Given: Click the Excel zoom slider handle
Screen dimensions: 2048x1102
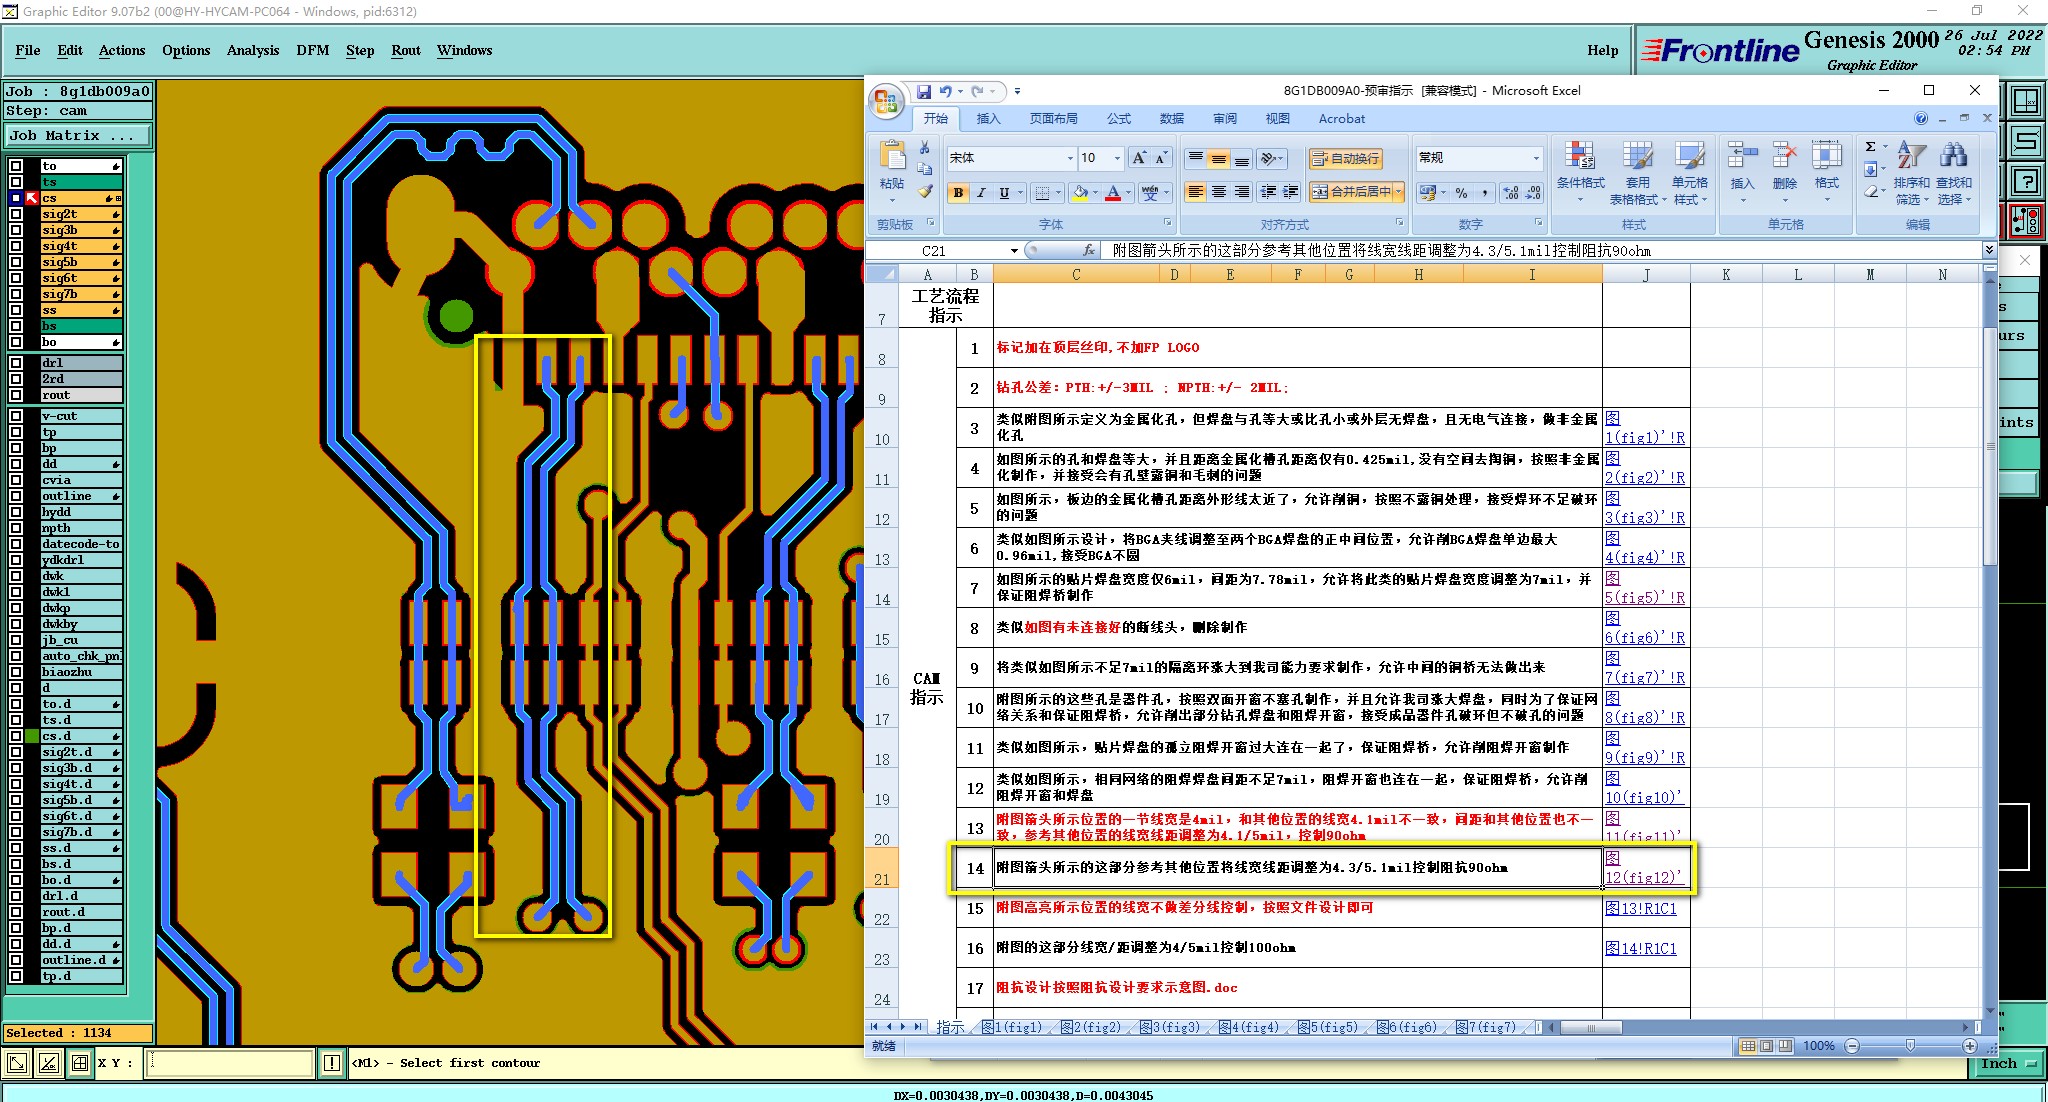Looking at the screenshot, I should click(x=1910, y=1046).
